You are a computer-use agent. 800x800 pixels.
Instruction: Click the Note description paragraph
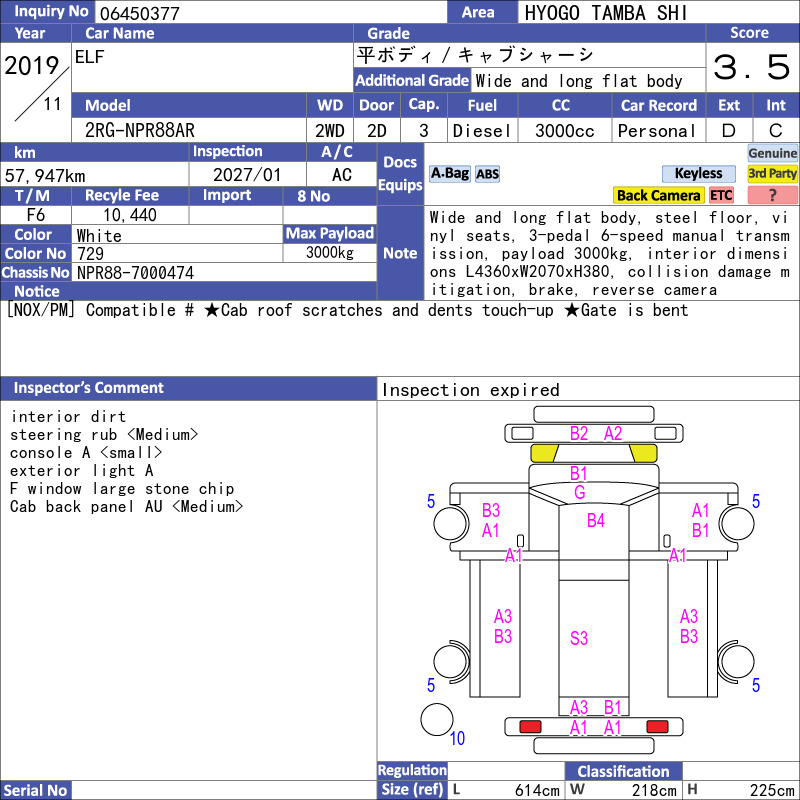click(610, 254)
